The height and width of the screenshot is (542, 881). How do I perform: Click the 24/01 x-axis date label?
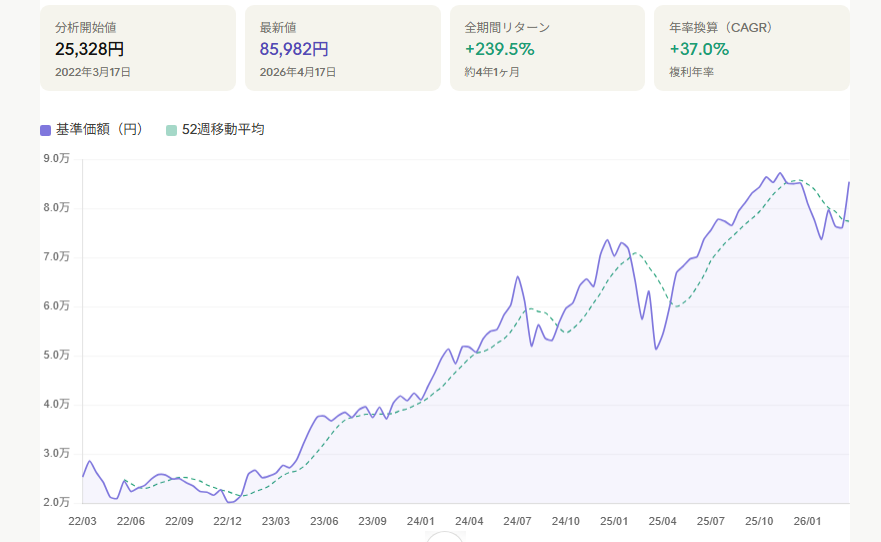421,521
